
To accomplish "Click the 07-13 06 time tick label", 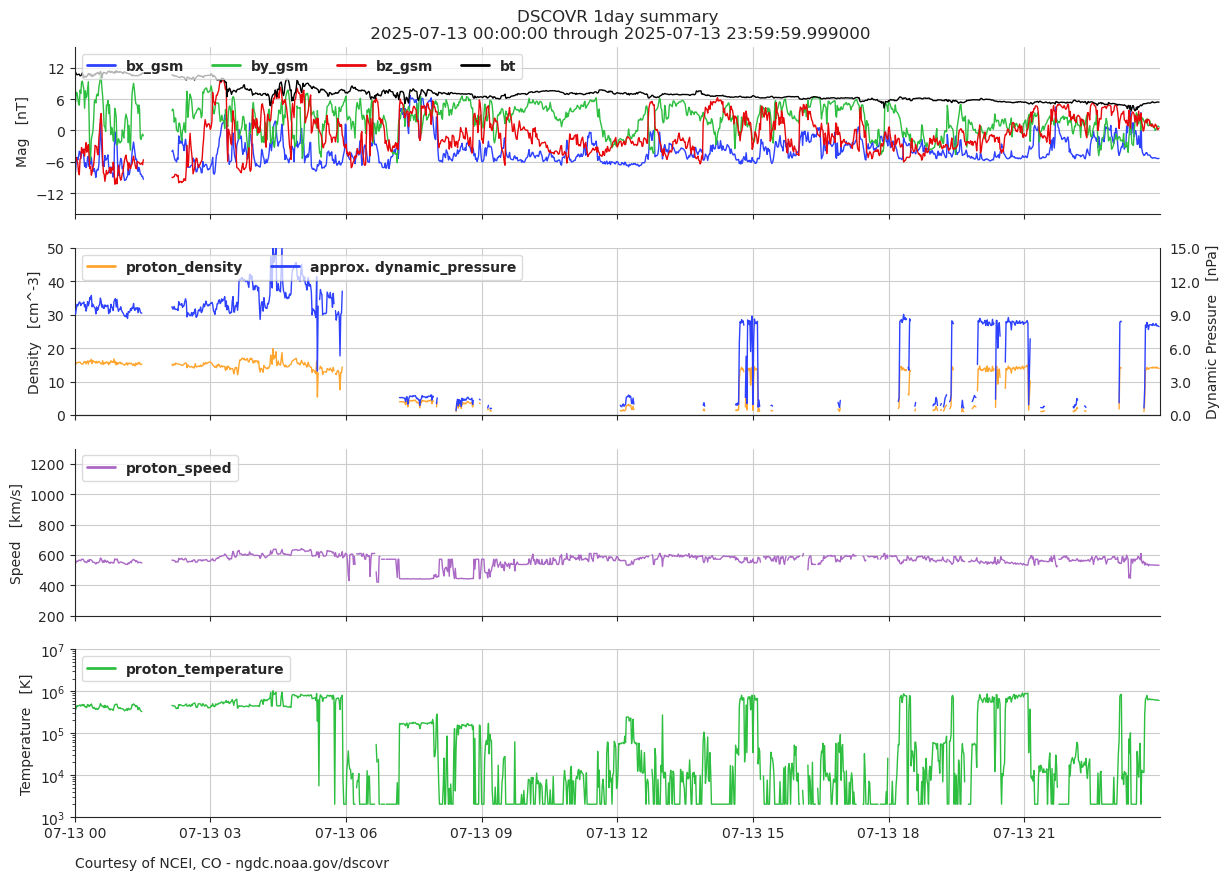I will (346, 833).
